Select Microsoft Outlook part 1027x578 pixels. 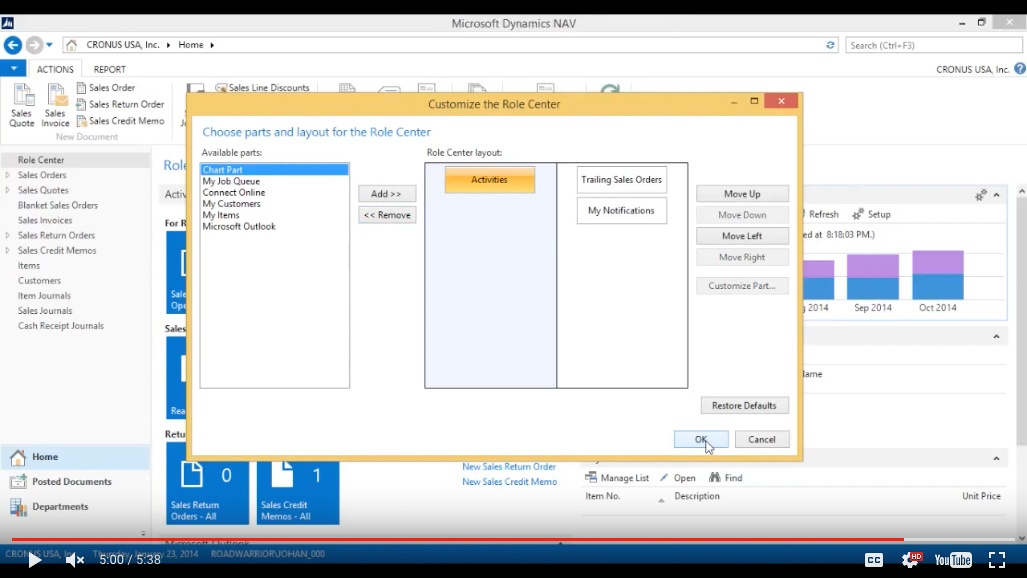[239, 227]
